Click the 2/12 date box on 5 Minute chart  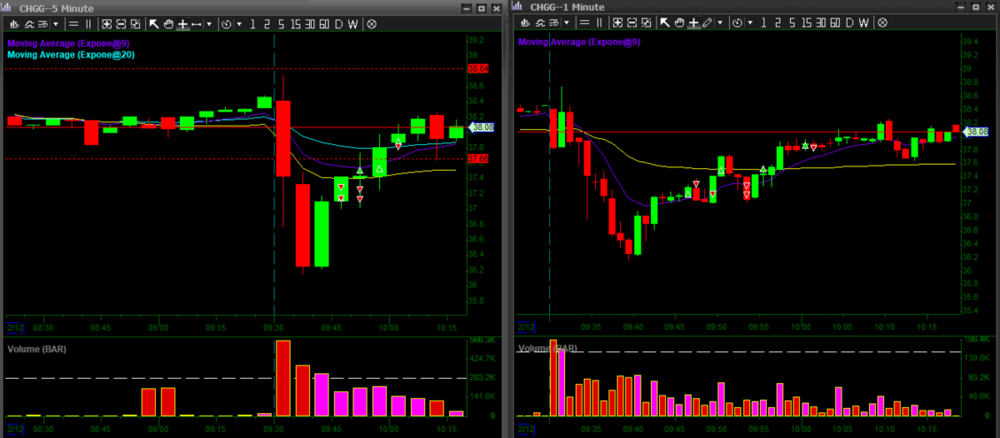point(13,327)
